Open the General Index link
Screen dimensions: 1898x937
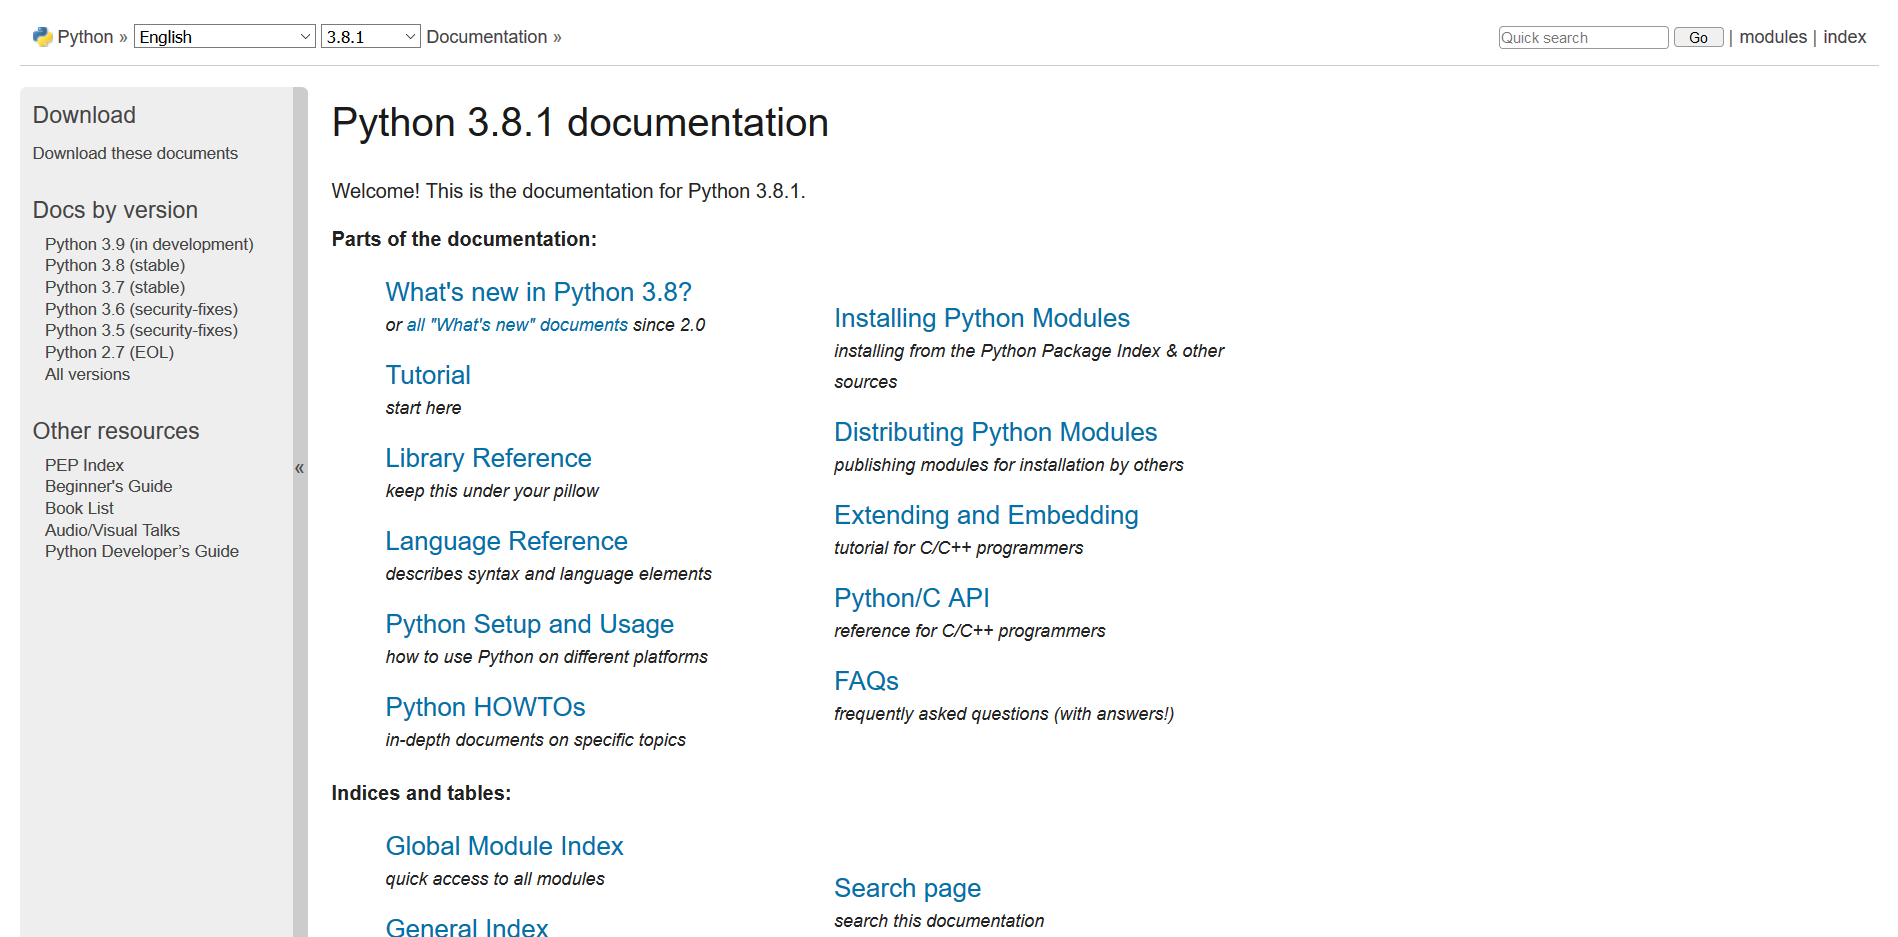(x=467, y=927)
